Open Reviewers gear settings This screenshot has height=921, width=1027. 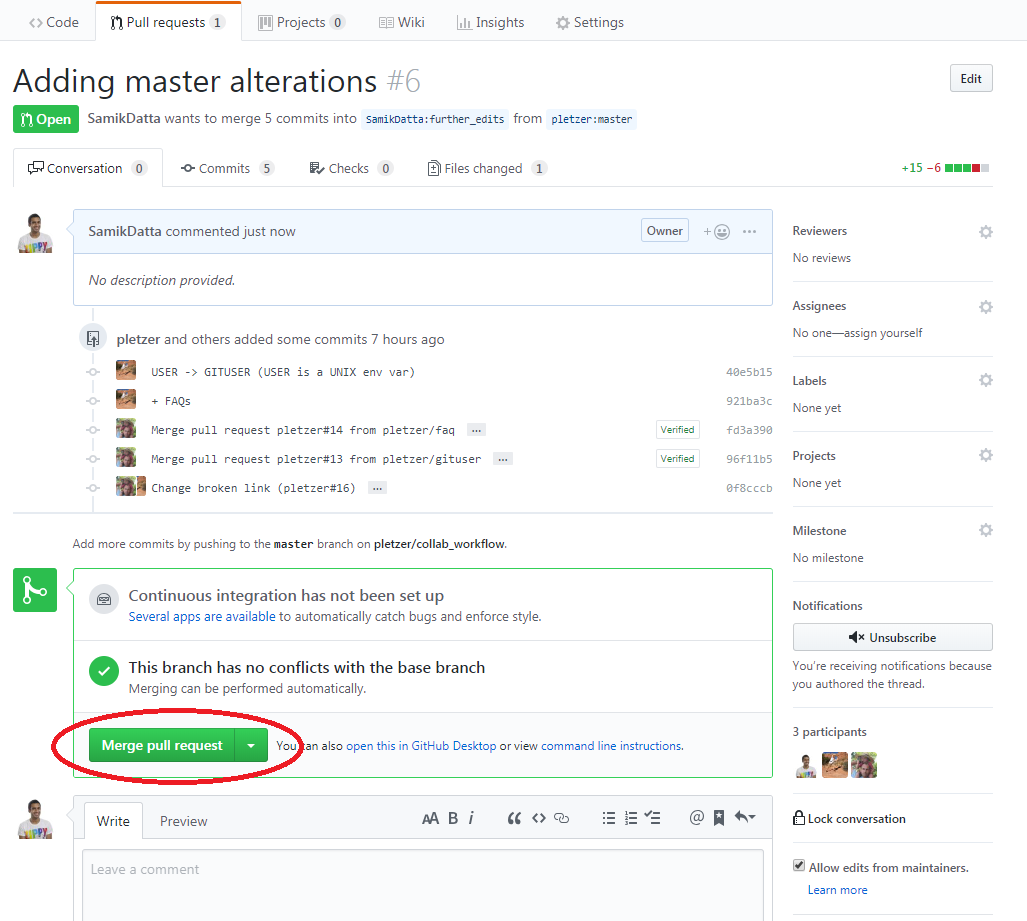985,232
